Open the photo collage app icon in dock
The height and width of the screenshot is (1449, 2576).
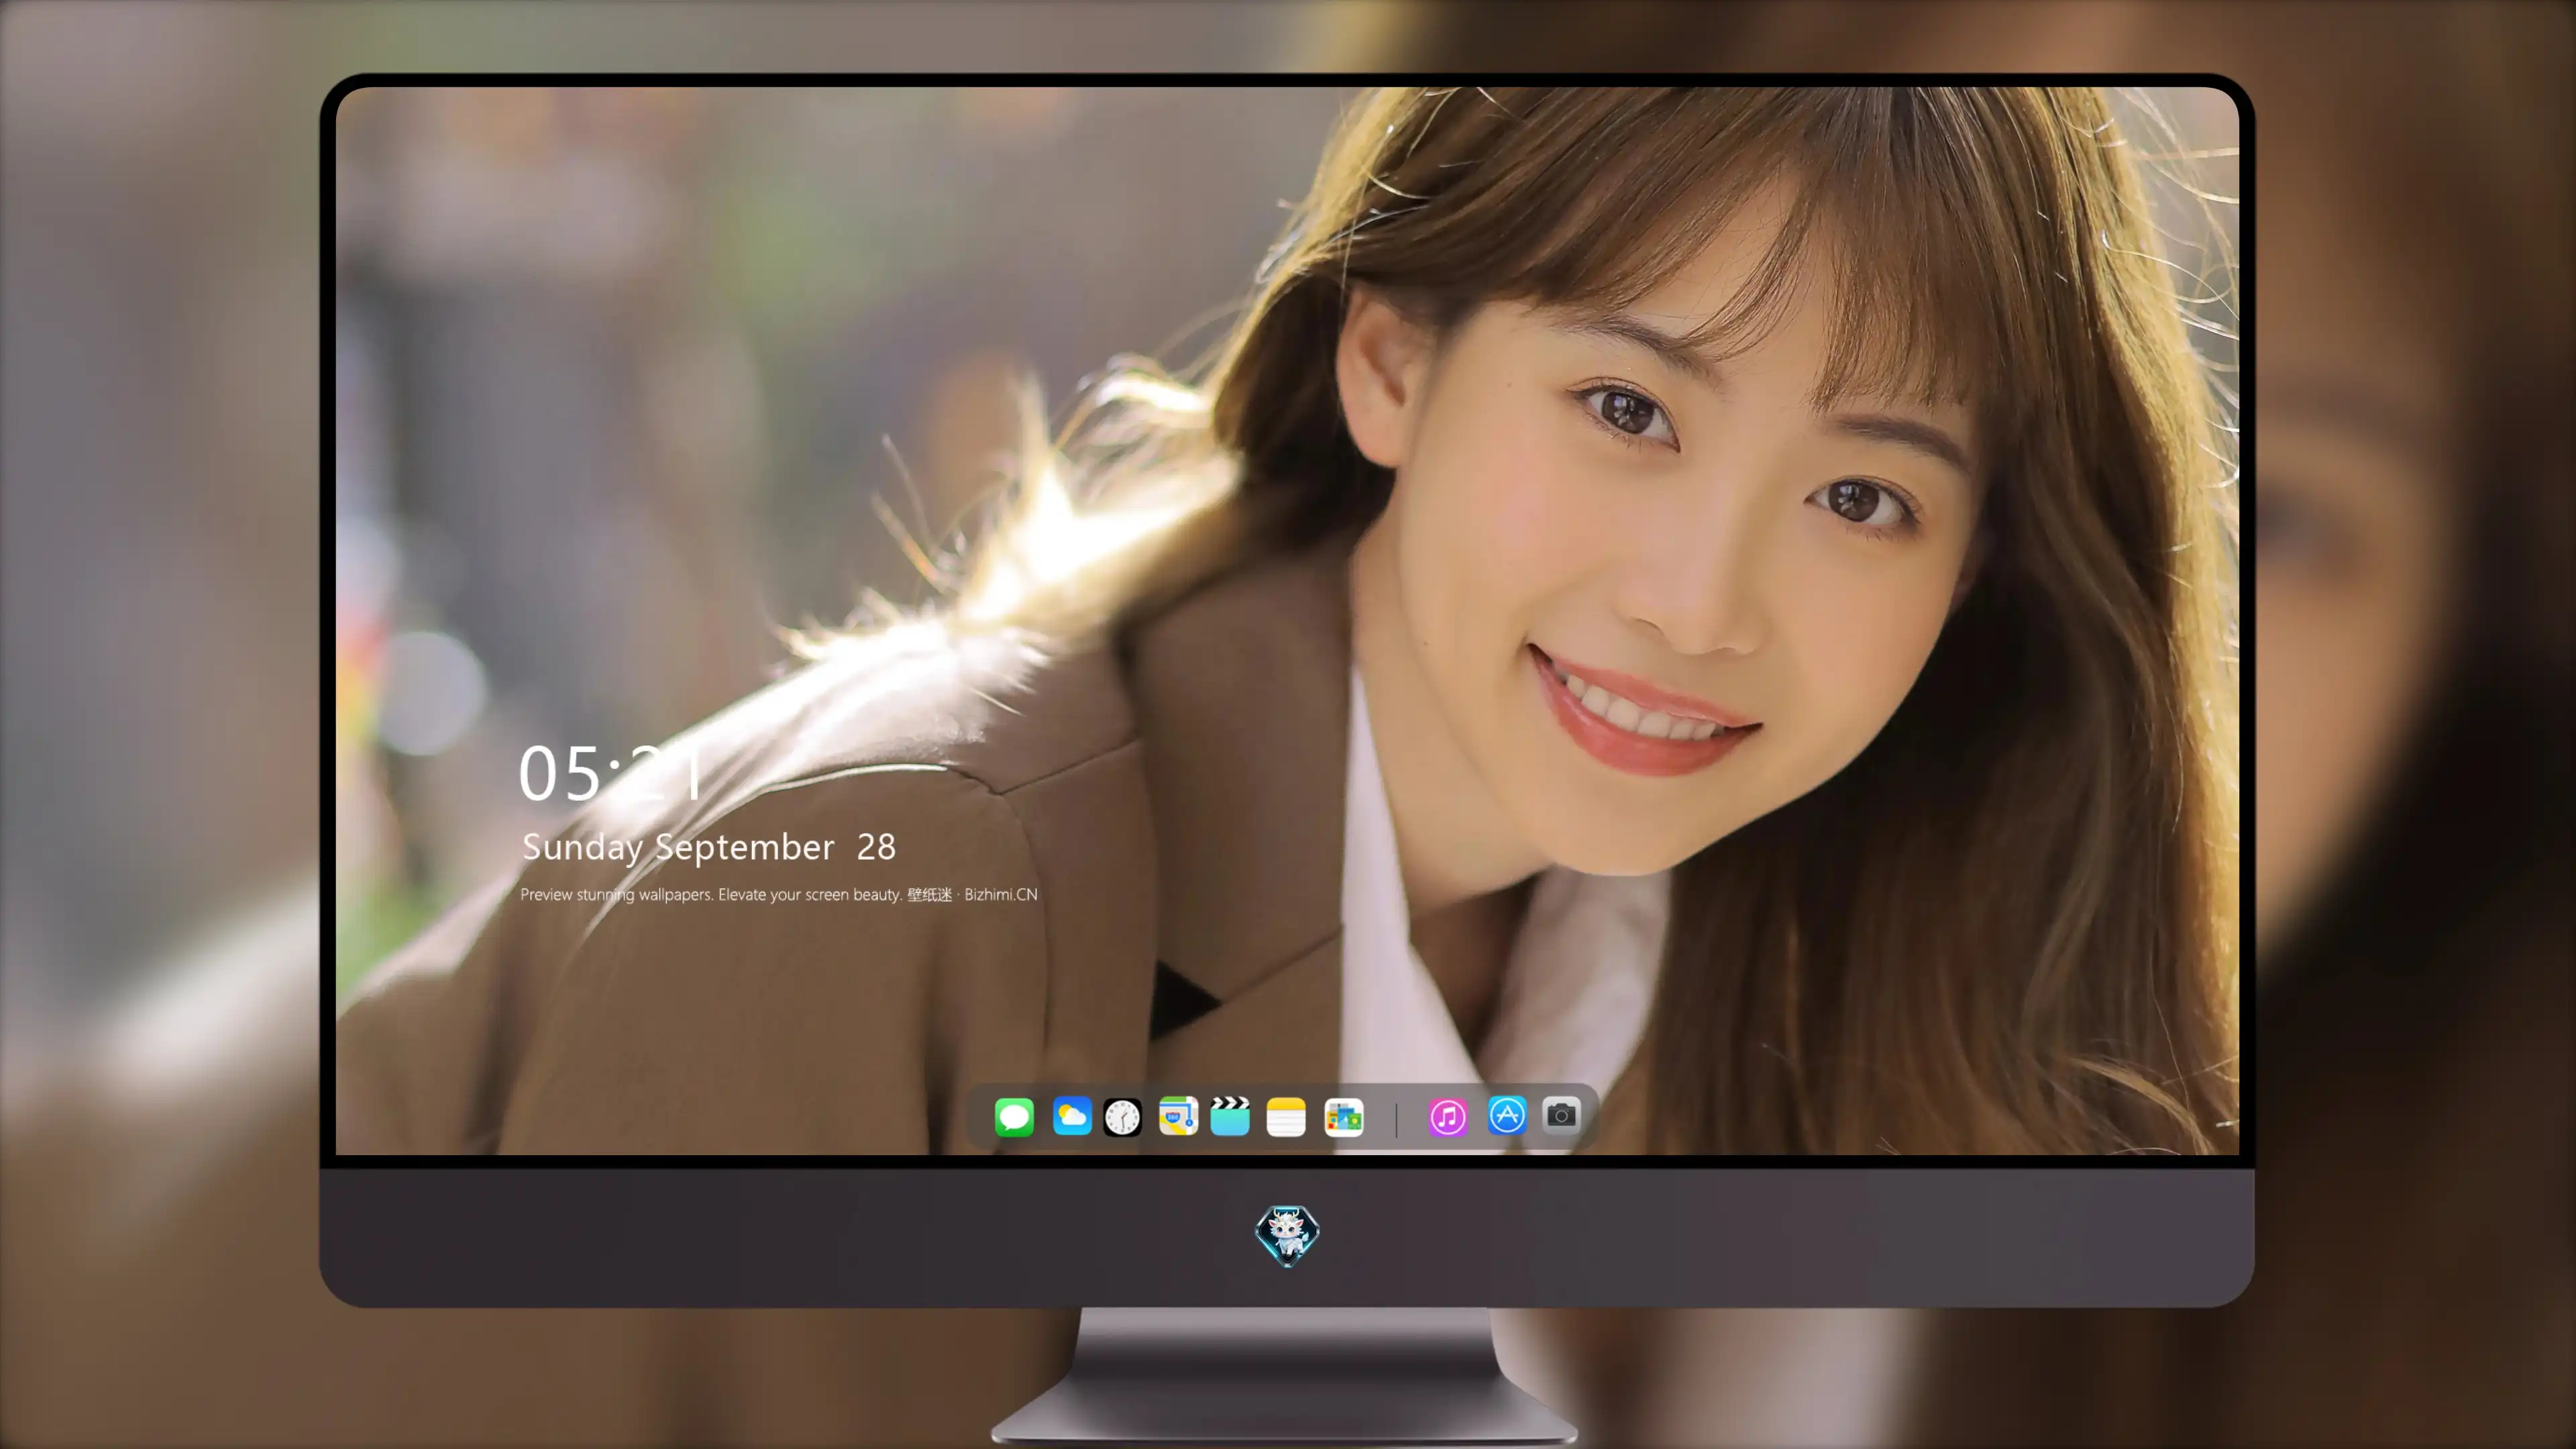[1344, 1117]
